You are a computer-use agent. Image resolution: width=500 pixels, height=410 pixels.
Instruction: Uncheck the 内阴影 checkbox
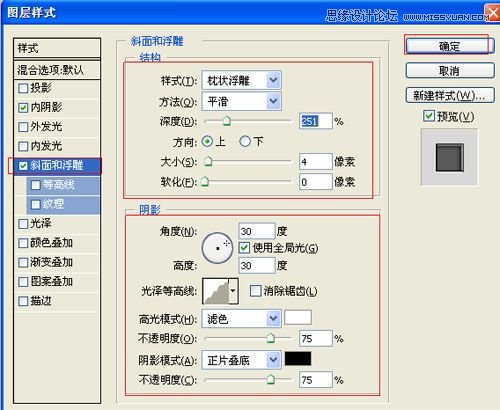tap(23, 108)
